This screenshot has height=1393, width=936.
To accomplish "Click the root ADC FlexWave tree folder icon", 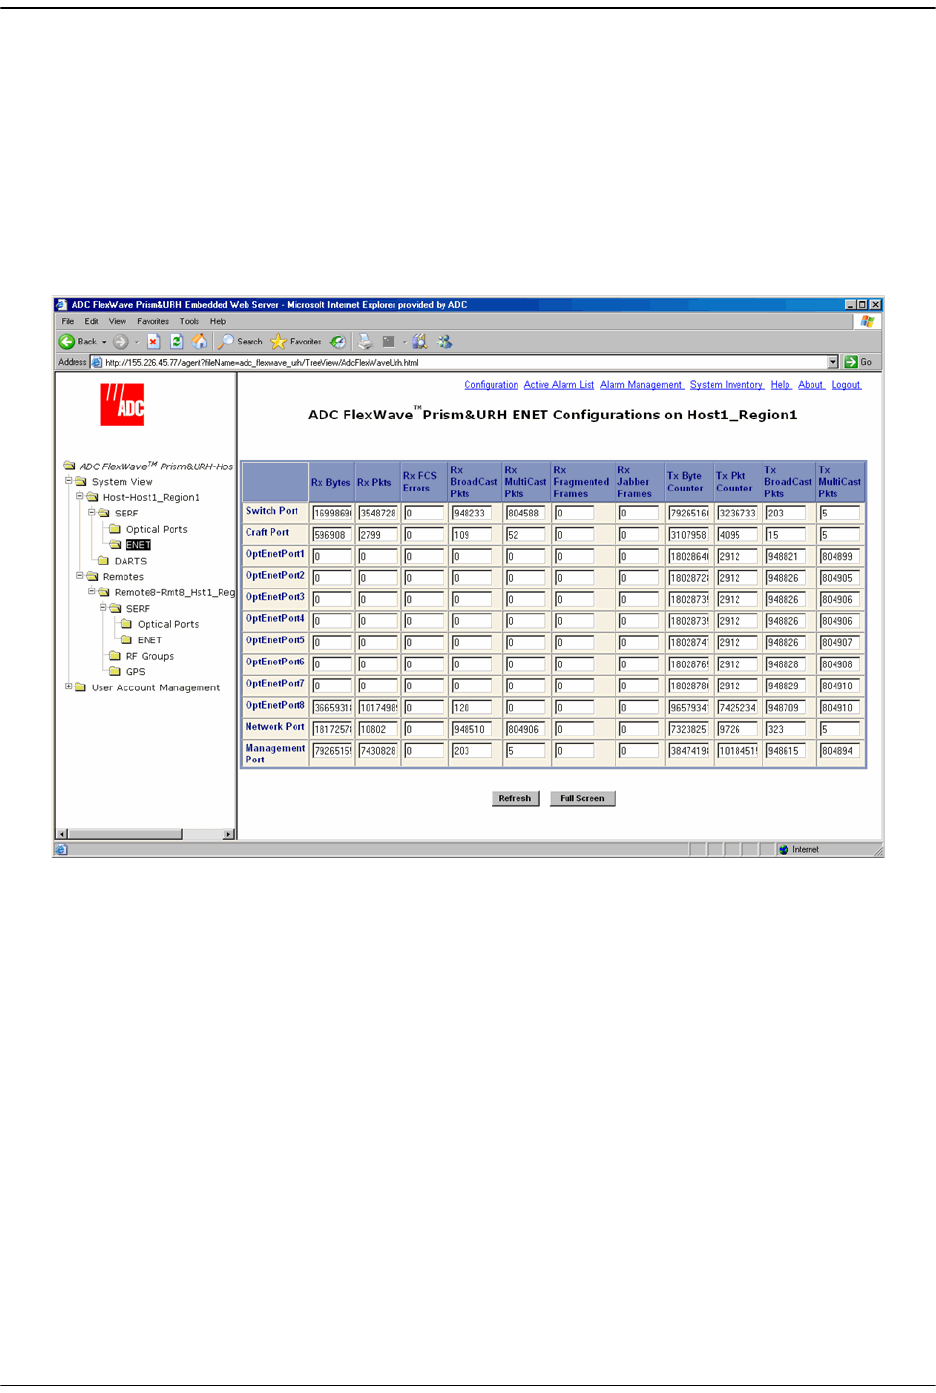I will point(69,466).
